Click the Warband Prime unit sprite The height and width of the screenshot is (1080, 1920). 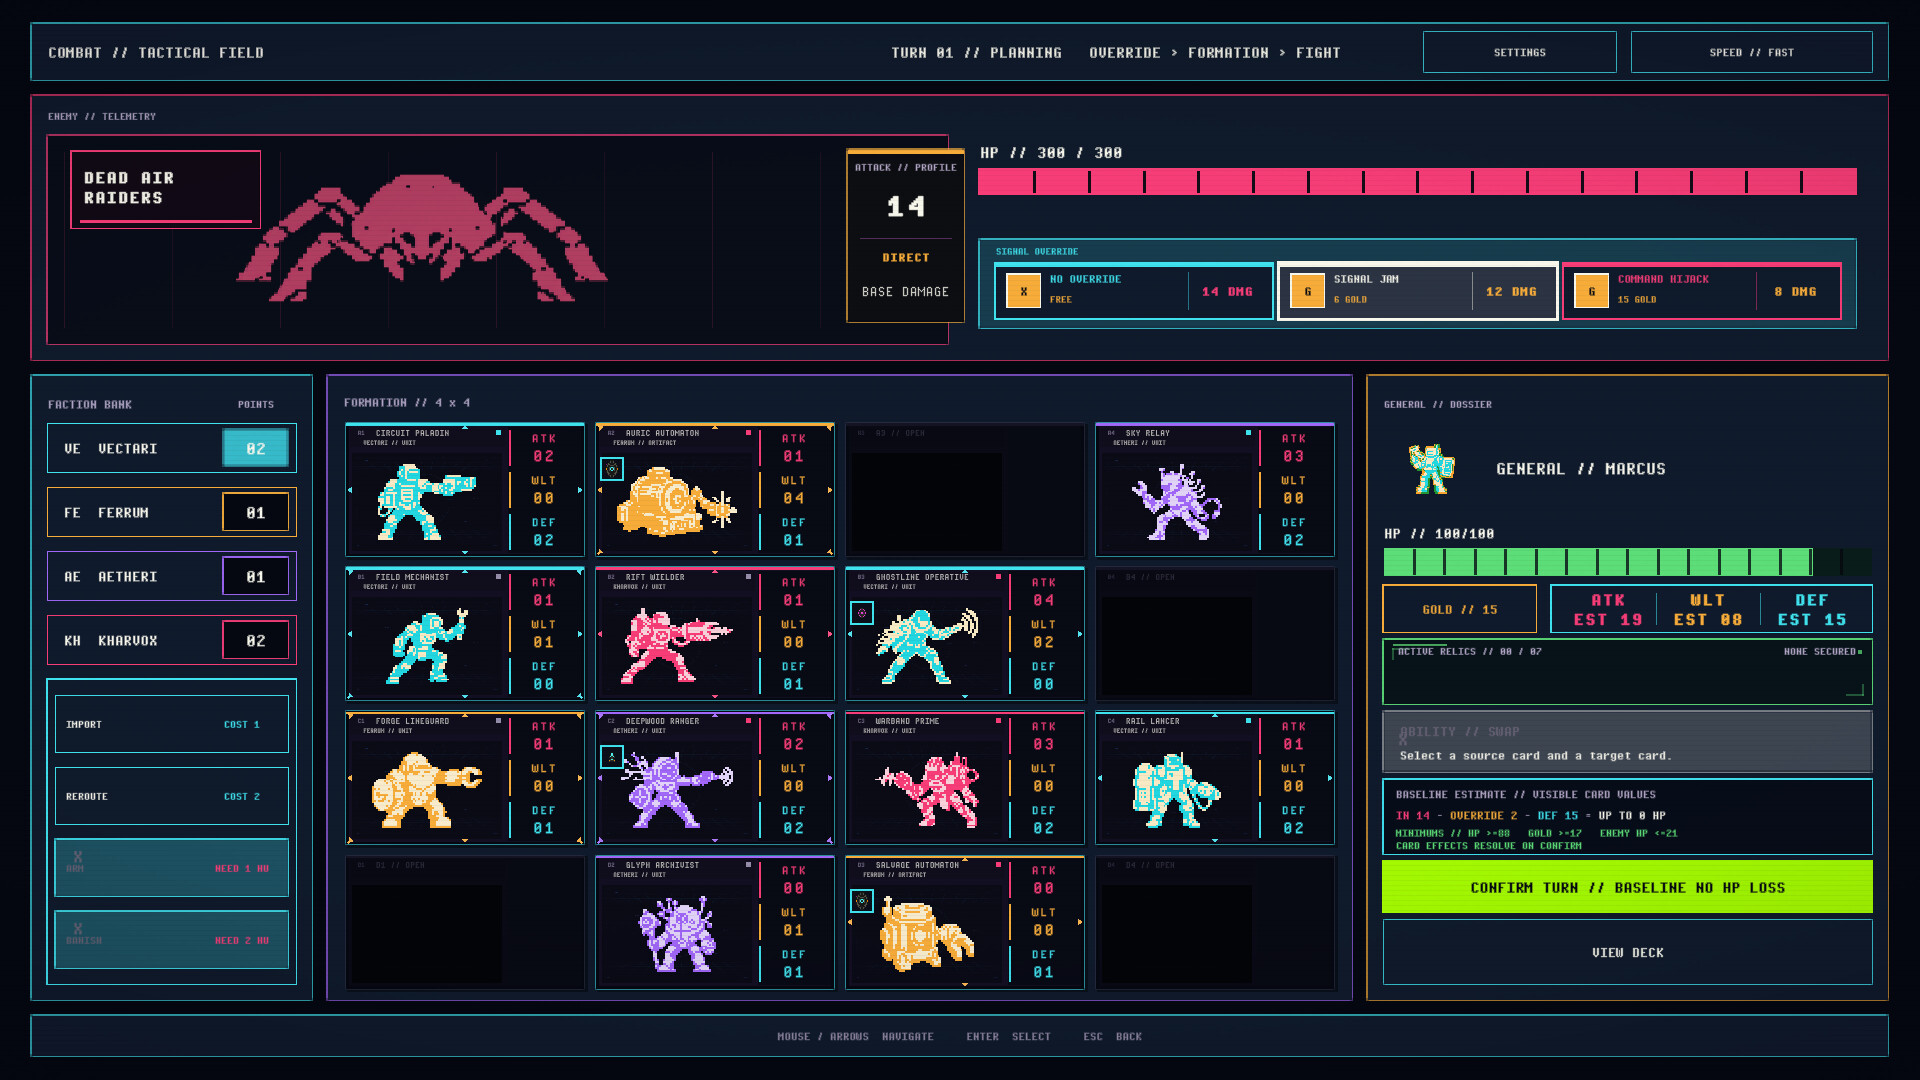[x=926, y=790]
